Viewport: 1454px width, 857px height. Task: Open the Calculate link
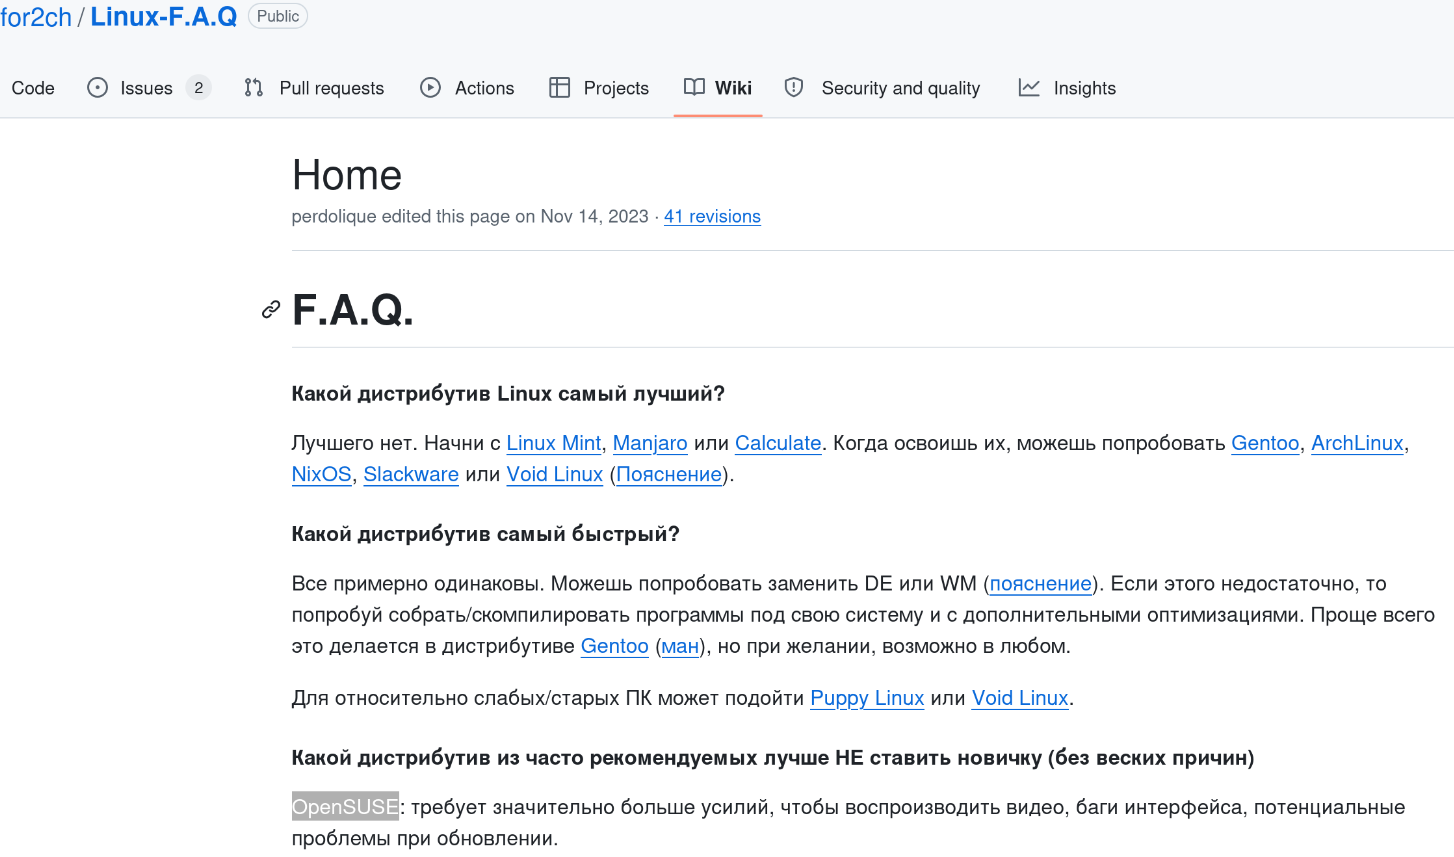coord(778,444)
